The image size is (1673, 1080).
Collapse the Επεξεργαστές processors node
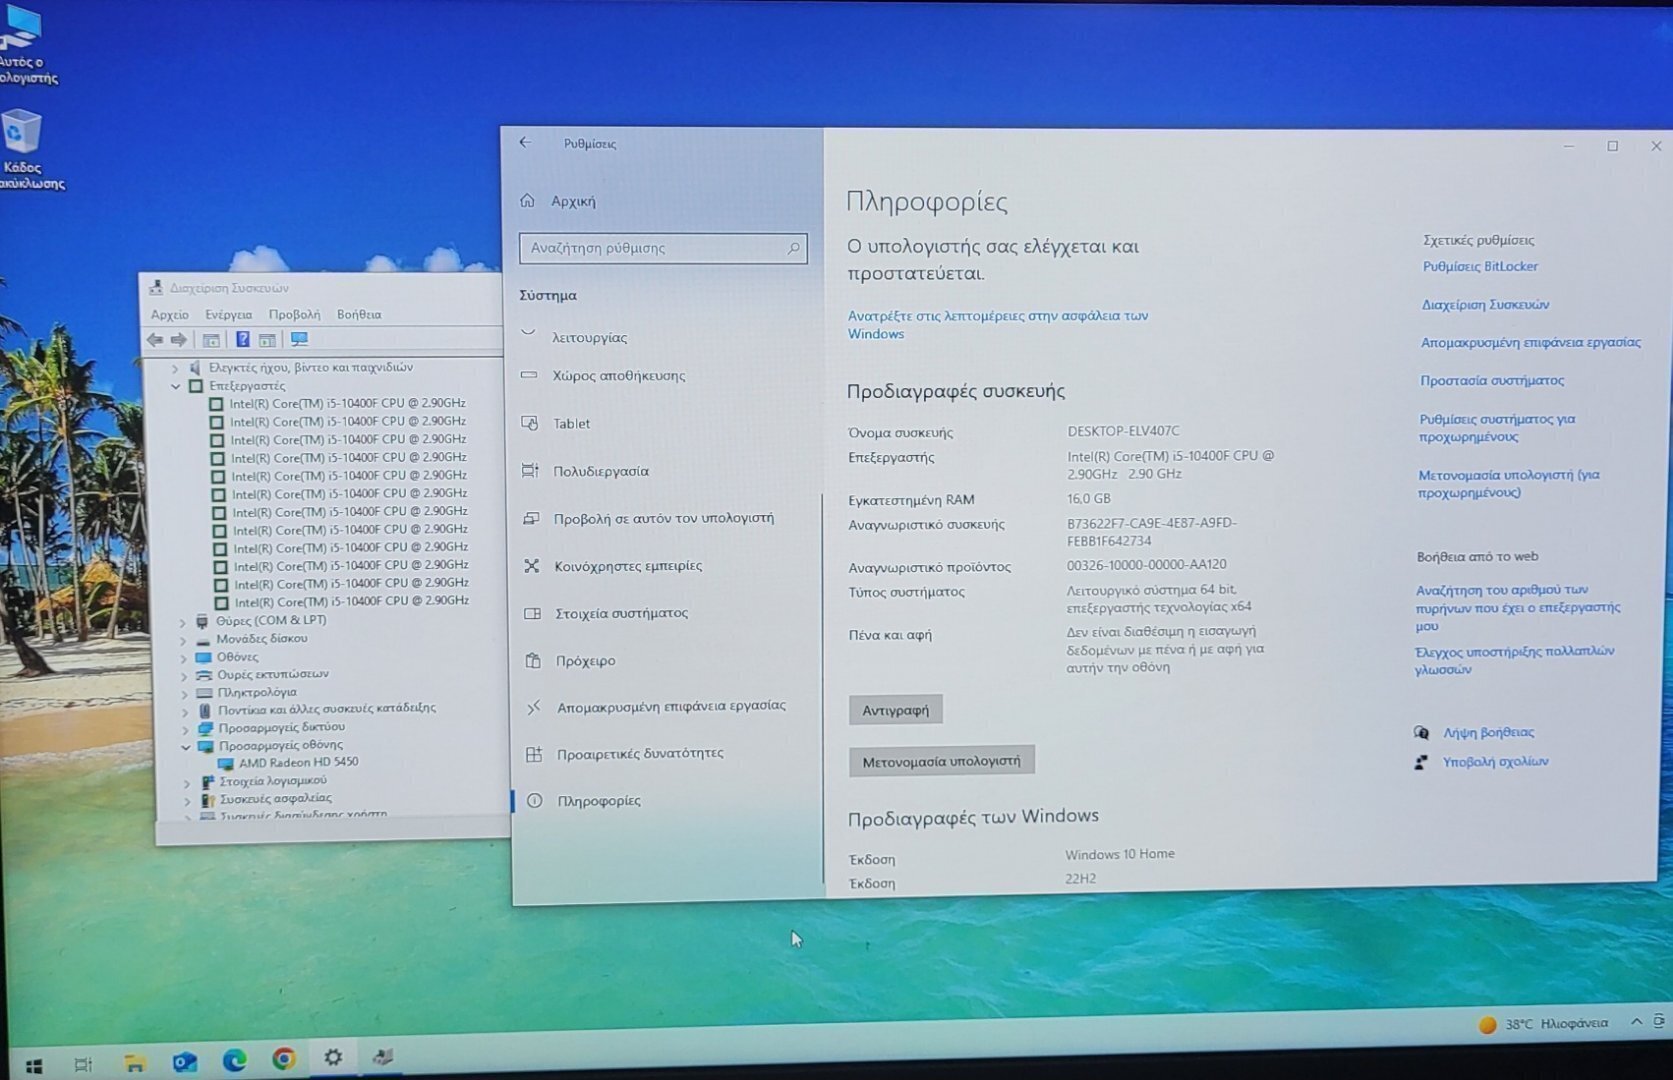[x=176, y=386]
